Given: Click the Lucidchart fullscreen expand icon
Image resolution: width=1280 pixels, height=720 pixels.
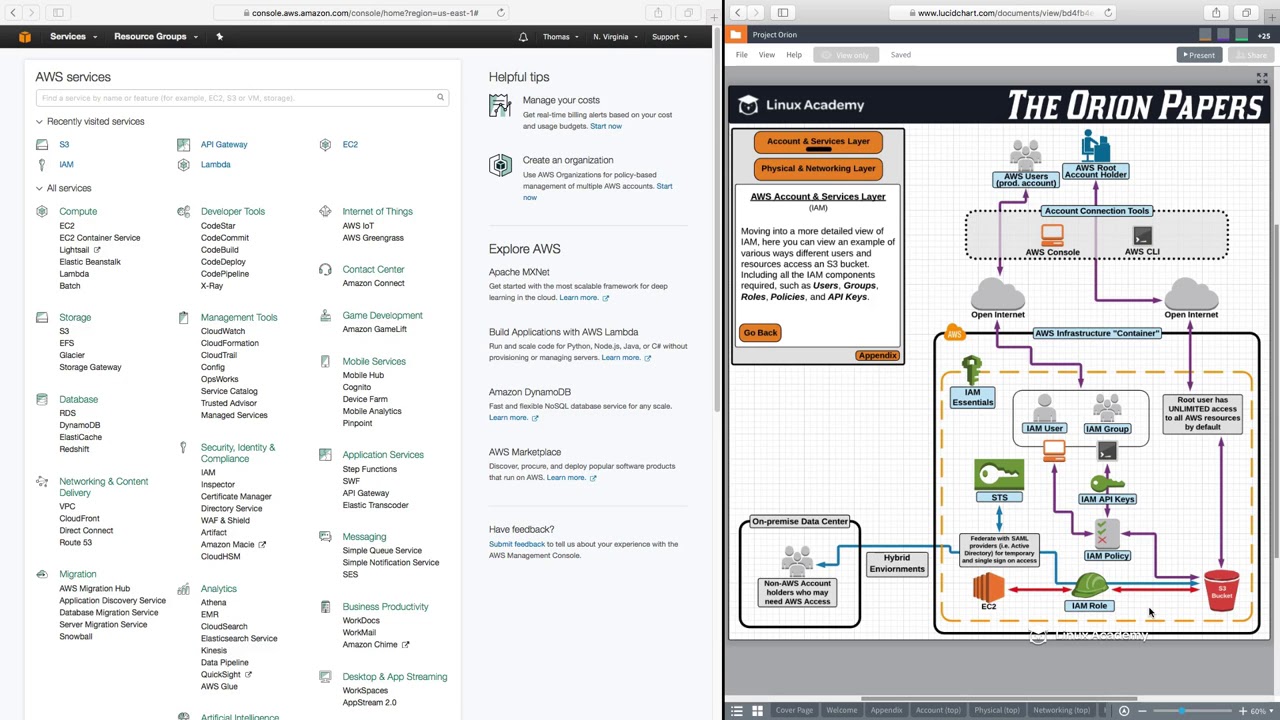Looking at the screenshot, I should click(1262, 78).
